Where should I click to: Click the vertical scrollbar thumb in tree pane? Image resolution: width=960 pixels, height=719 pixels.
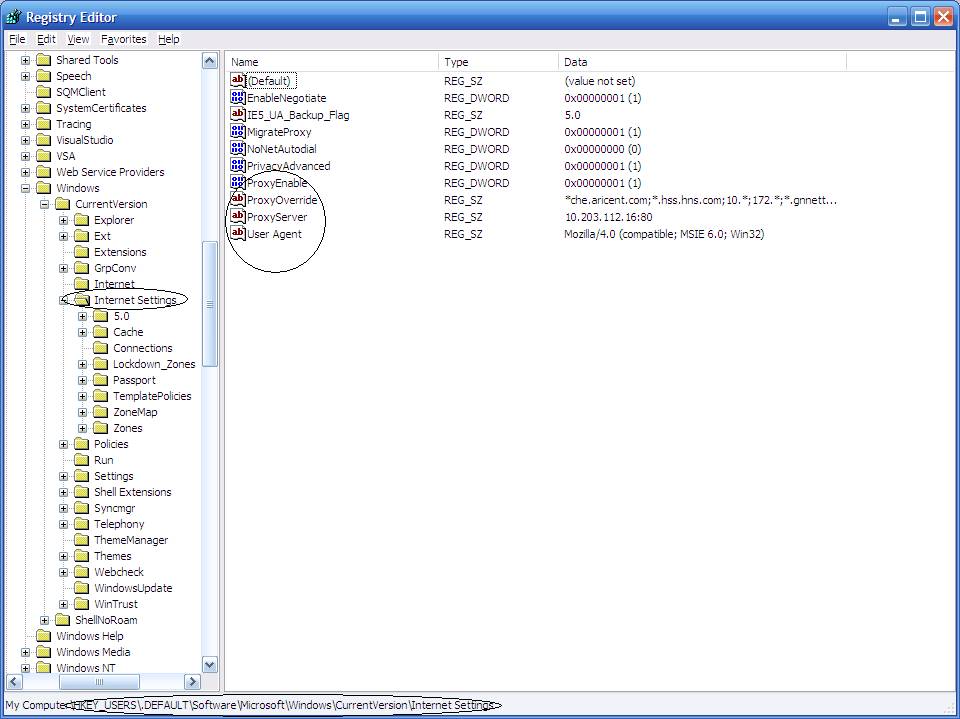(x=209, y=304)
